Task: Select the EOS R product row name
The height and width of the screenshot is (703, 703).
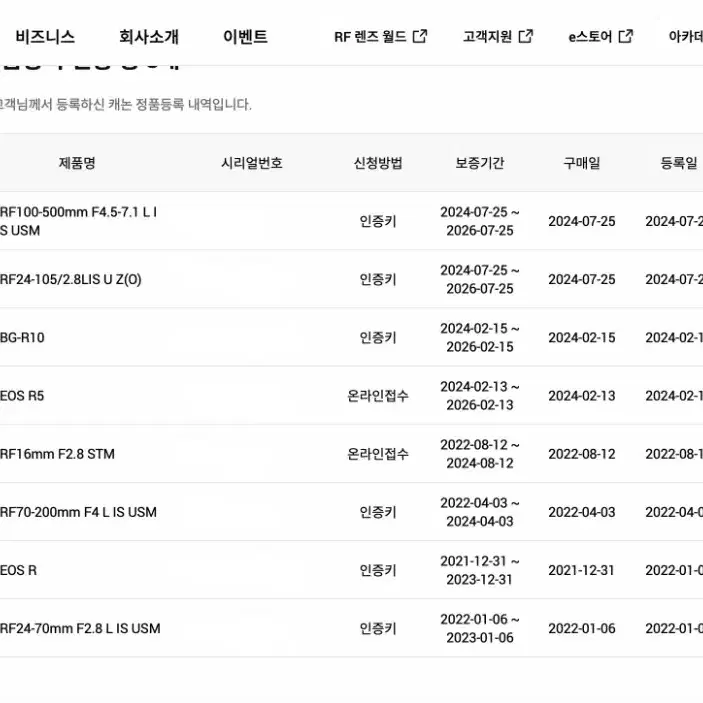Action: tap(18, 570)
